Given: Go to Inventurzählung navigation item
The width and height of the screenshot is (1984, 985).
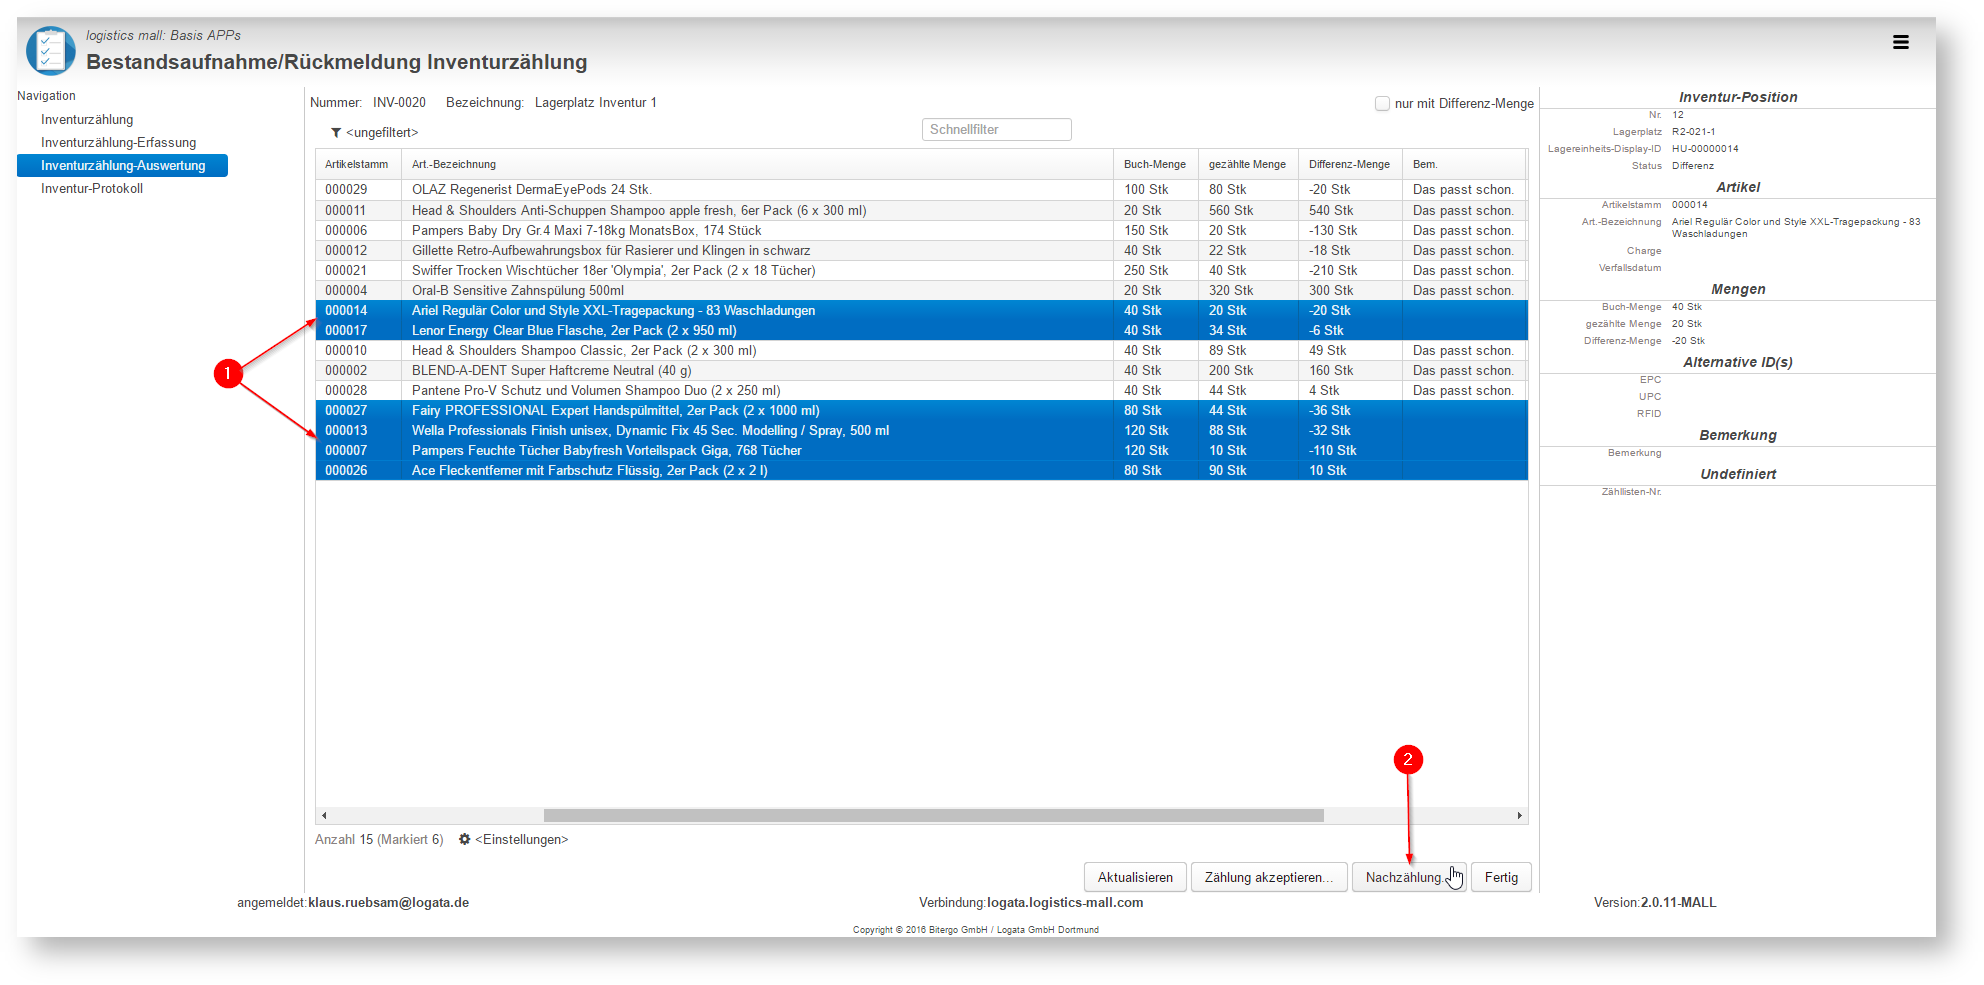Looking at the screenshot, I should tap(87, 119).
